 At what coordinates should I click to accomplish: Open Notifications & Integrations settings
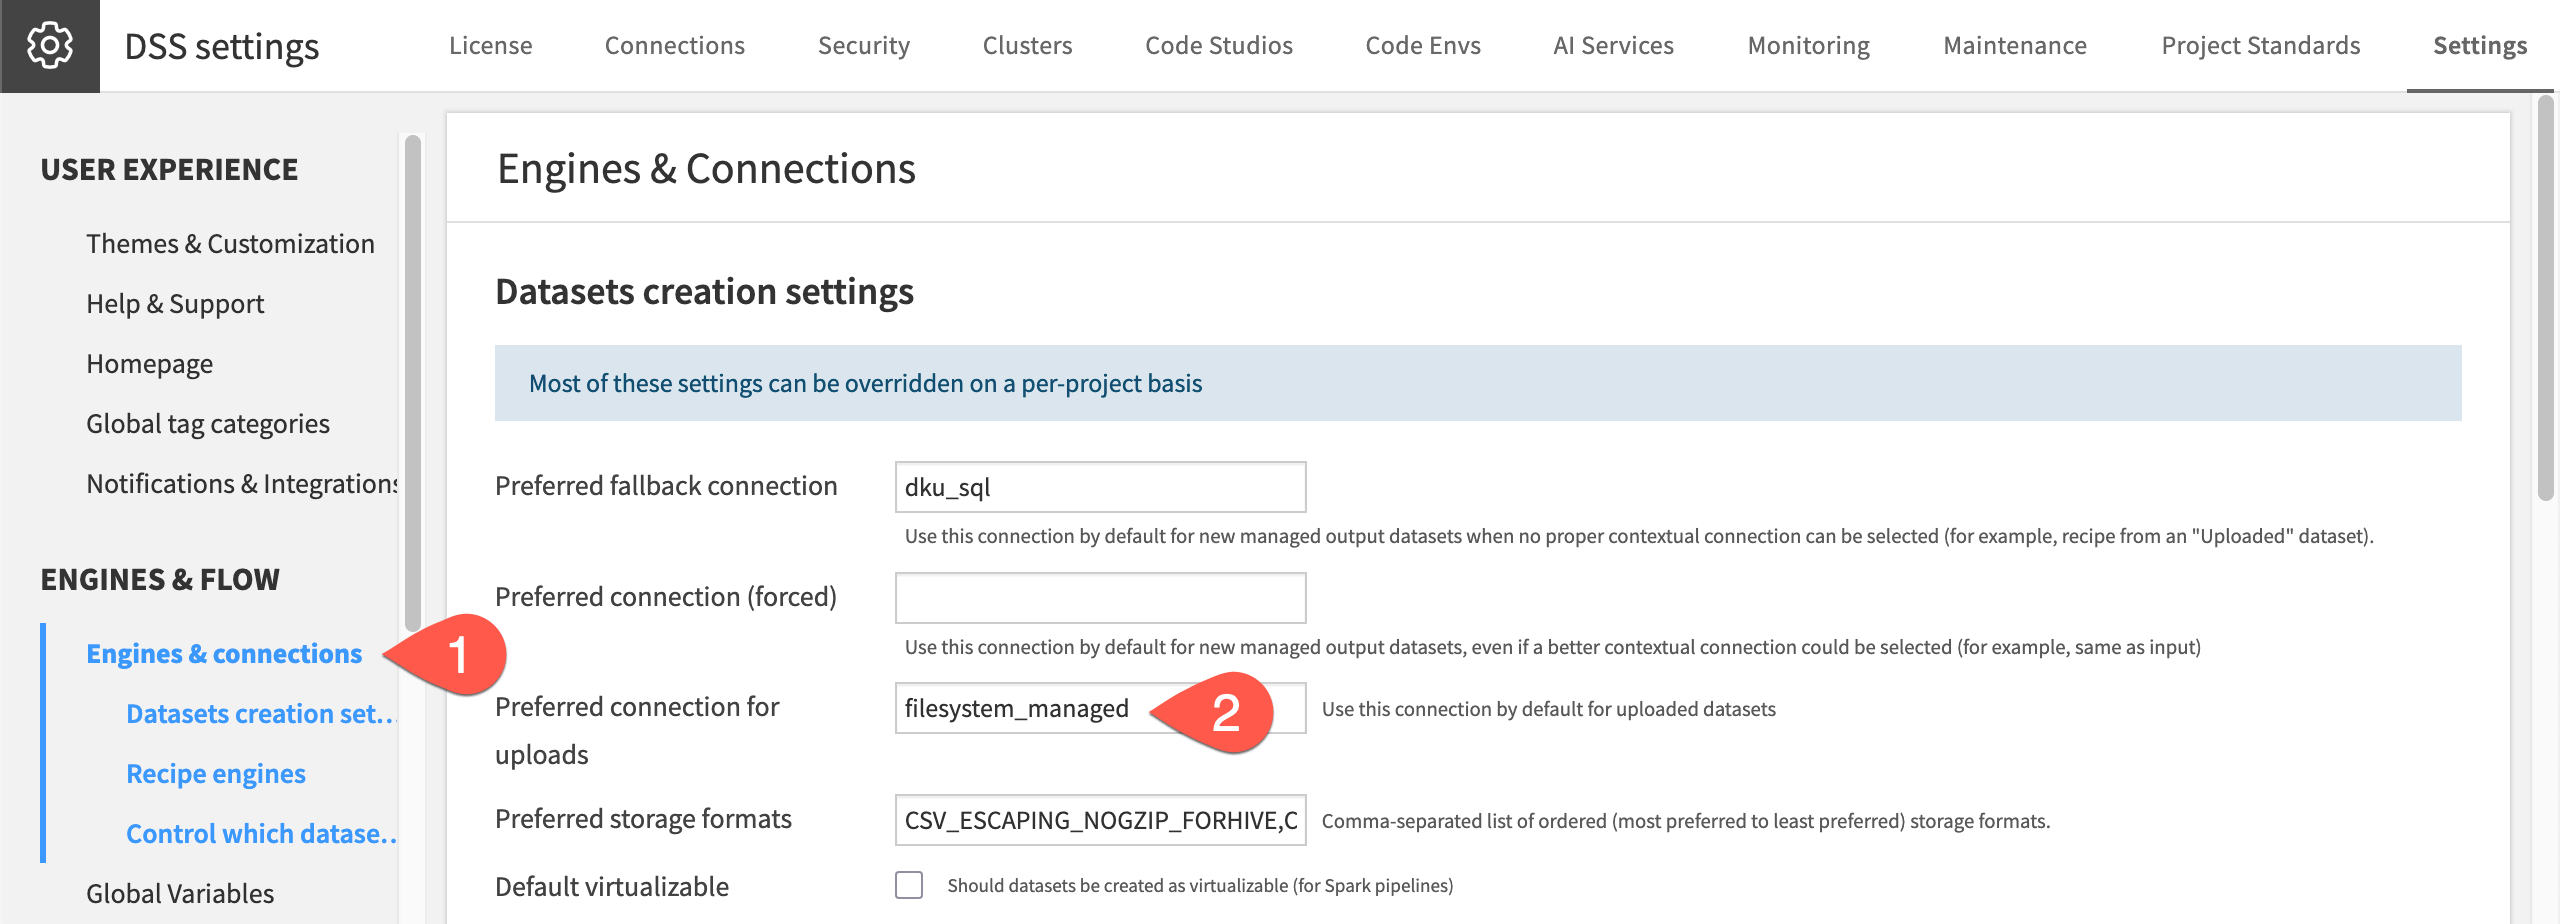[242, 484]
